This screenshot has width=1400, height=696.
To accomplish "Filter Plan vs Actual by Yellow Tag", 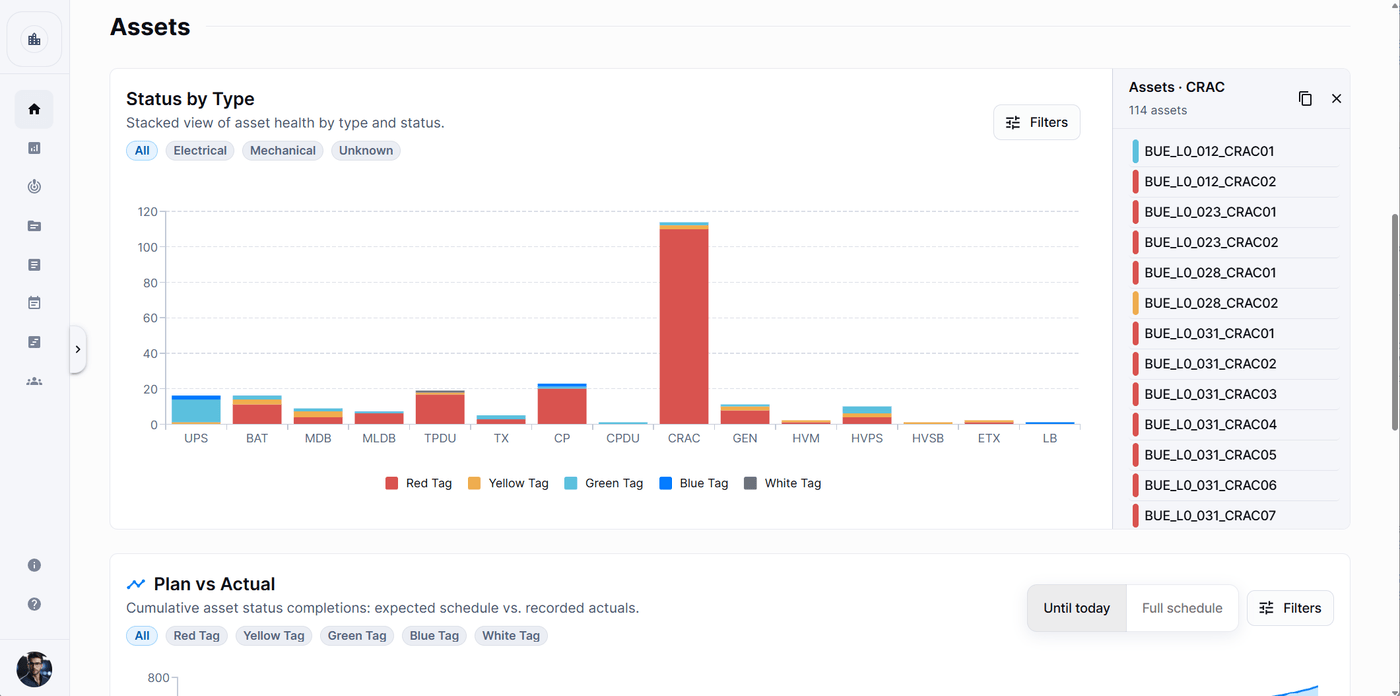I will tap(274, 636).
